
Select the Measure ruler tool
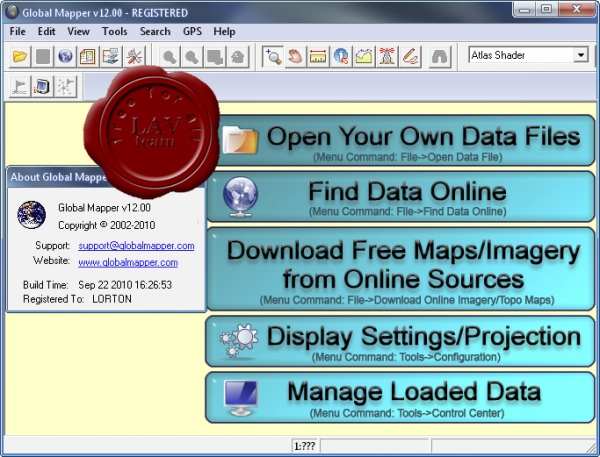318,57
